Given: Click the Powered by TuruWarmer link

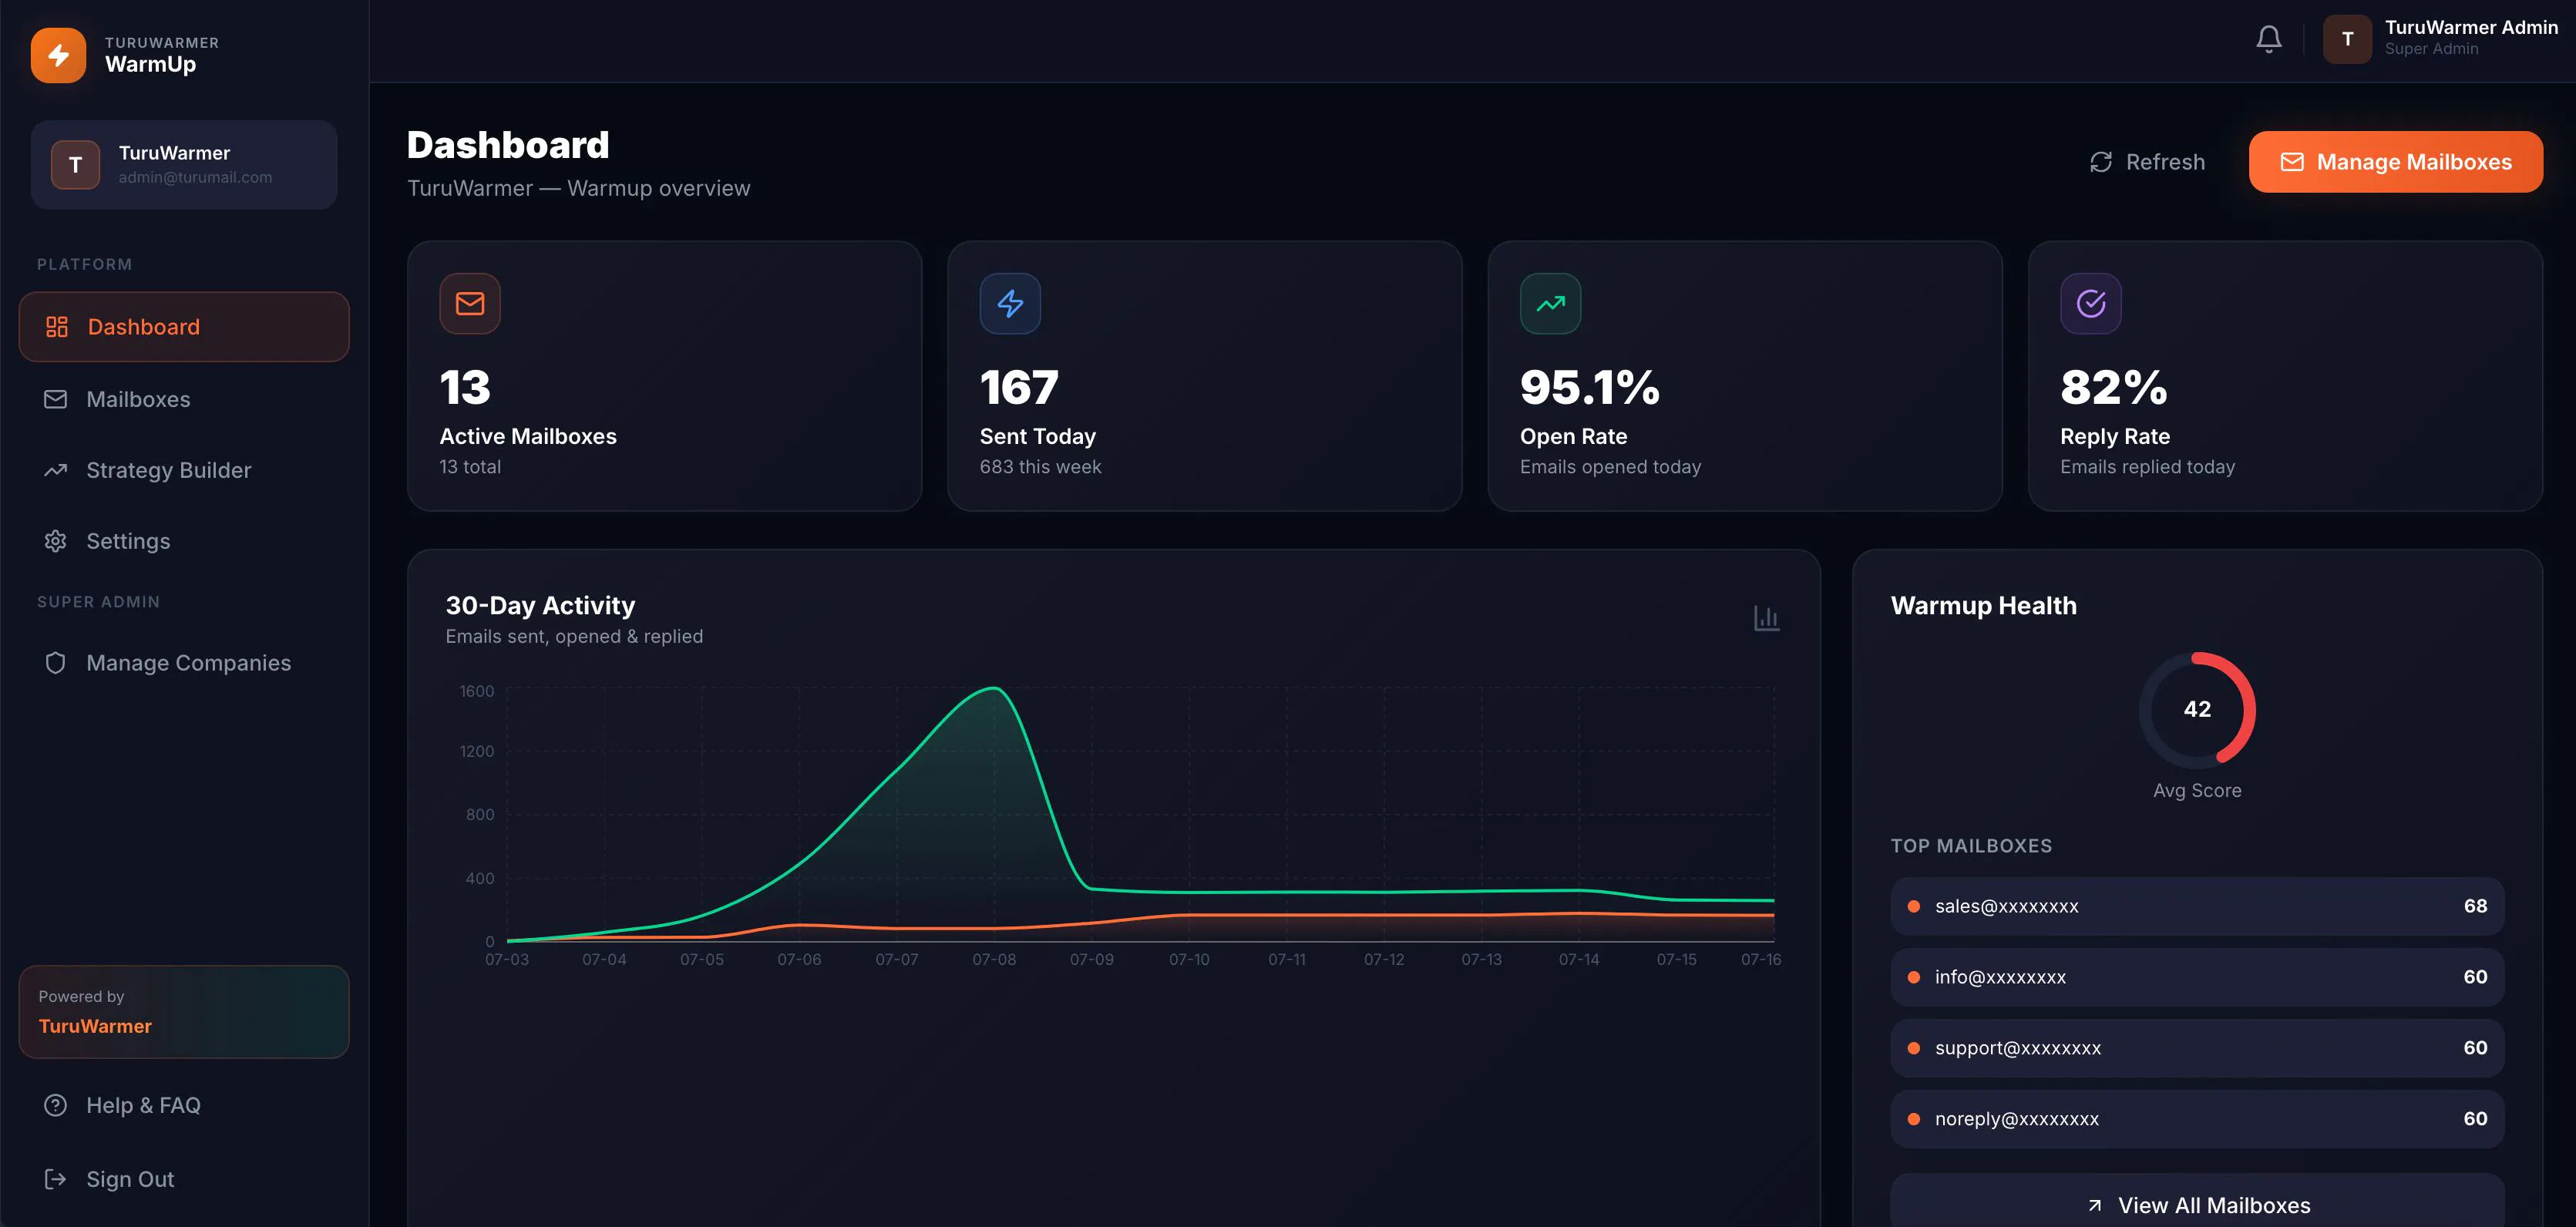Looking at the screenshot, I should tap(184, 1011).
